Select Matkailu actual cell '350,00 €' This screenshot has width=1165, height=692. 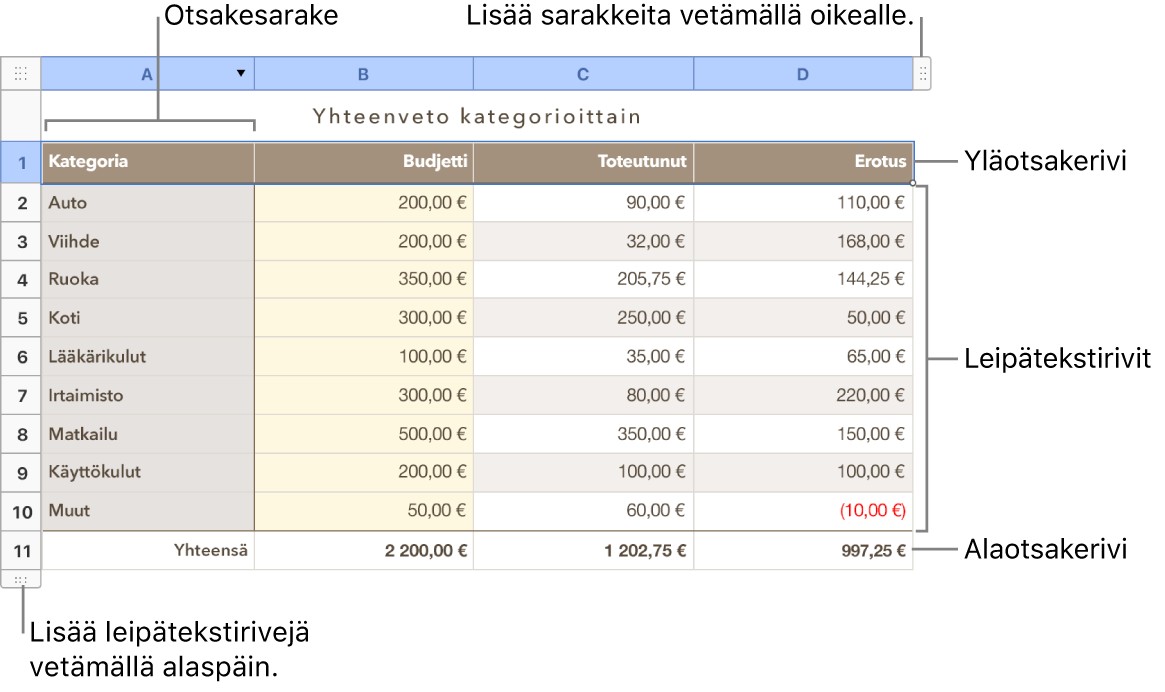click(x=583, y=434)
